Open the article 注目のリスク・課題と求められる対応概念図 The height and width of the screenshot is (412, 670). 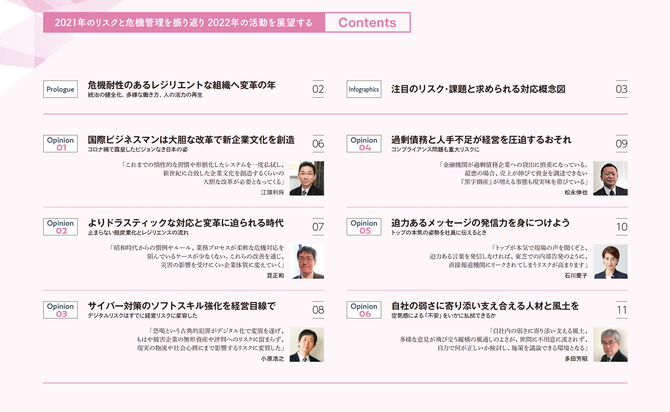pyautogui.click(x=478, y=89)
